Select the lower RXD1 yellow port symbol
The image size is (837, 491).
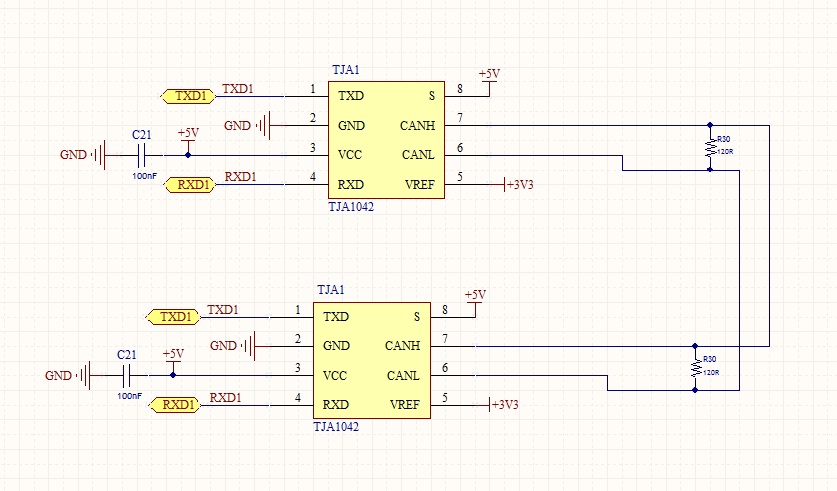(175, 405)
